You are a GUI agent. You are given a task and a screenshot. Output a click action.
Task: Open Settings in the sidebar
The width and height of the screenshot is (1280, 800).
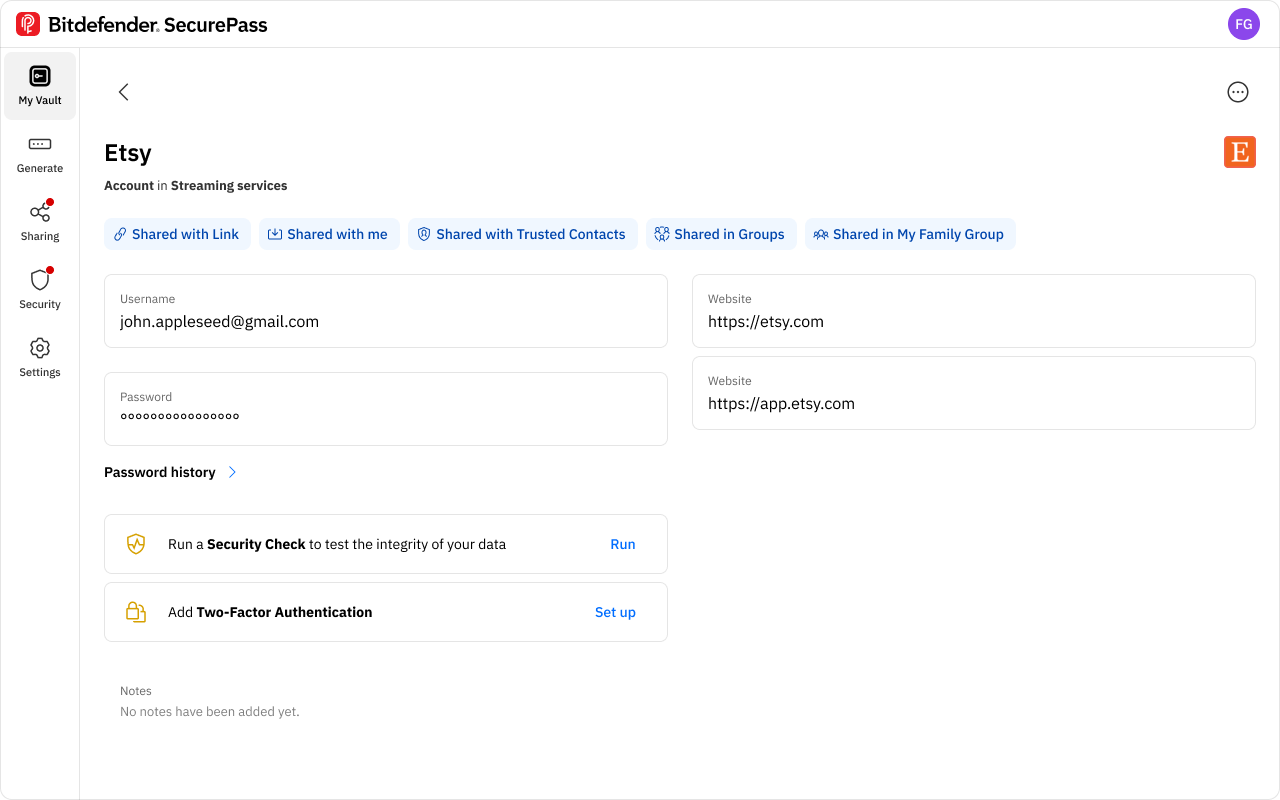(40, 358)
